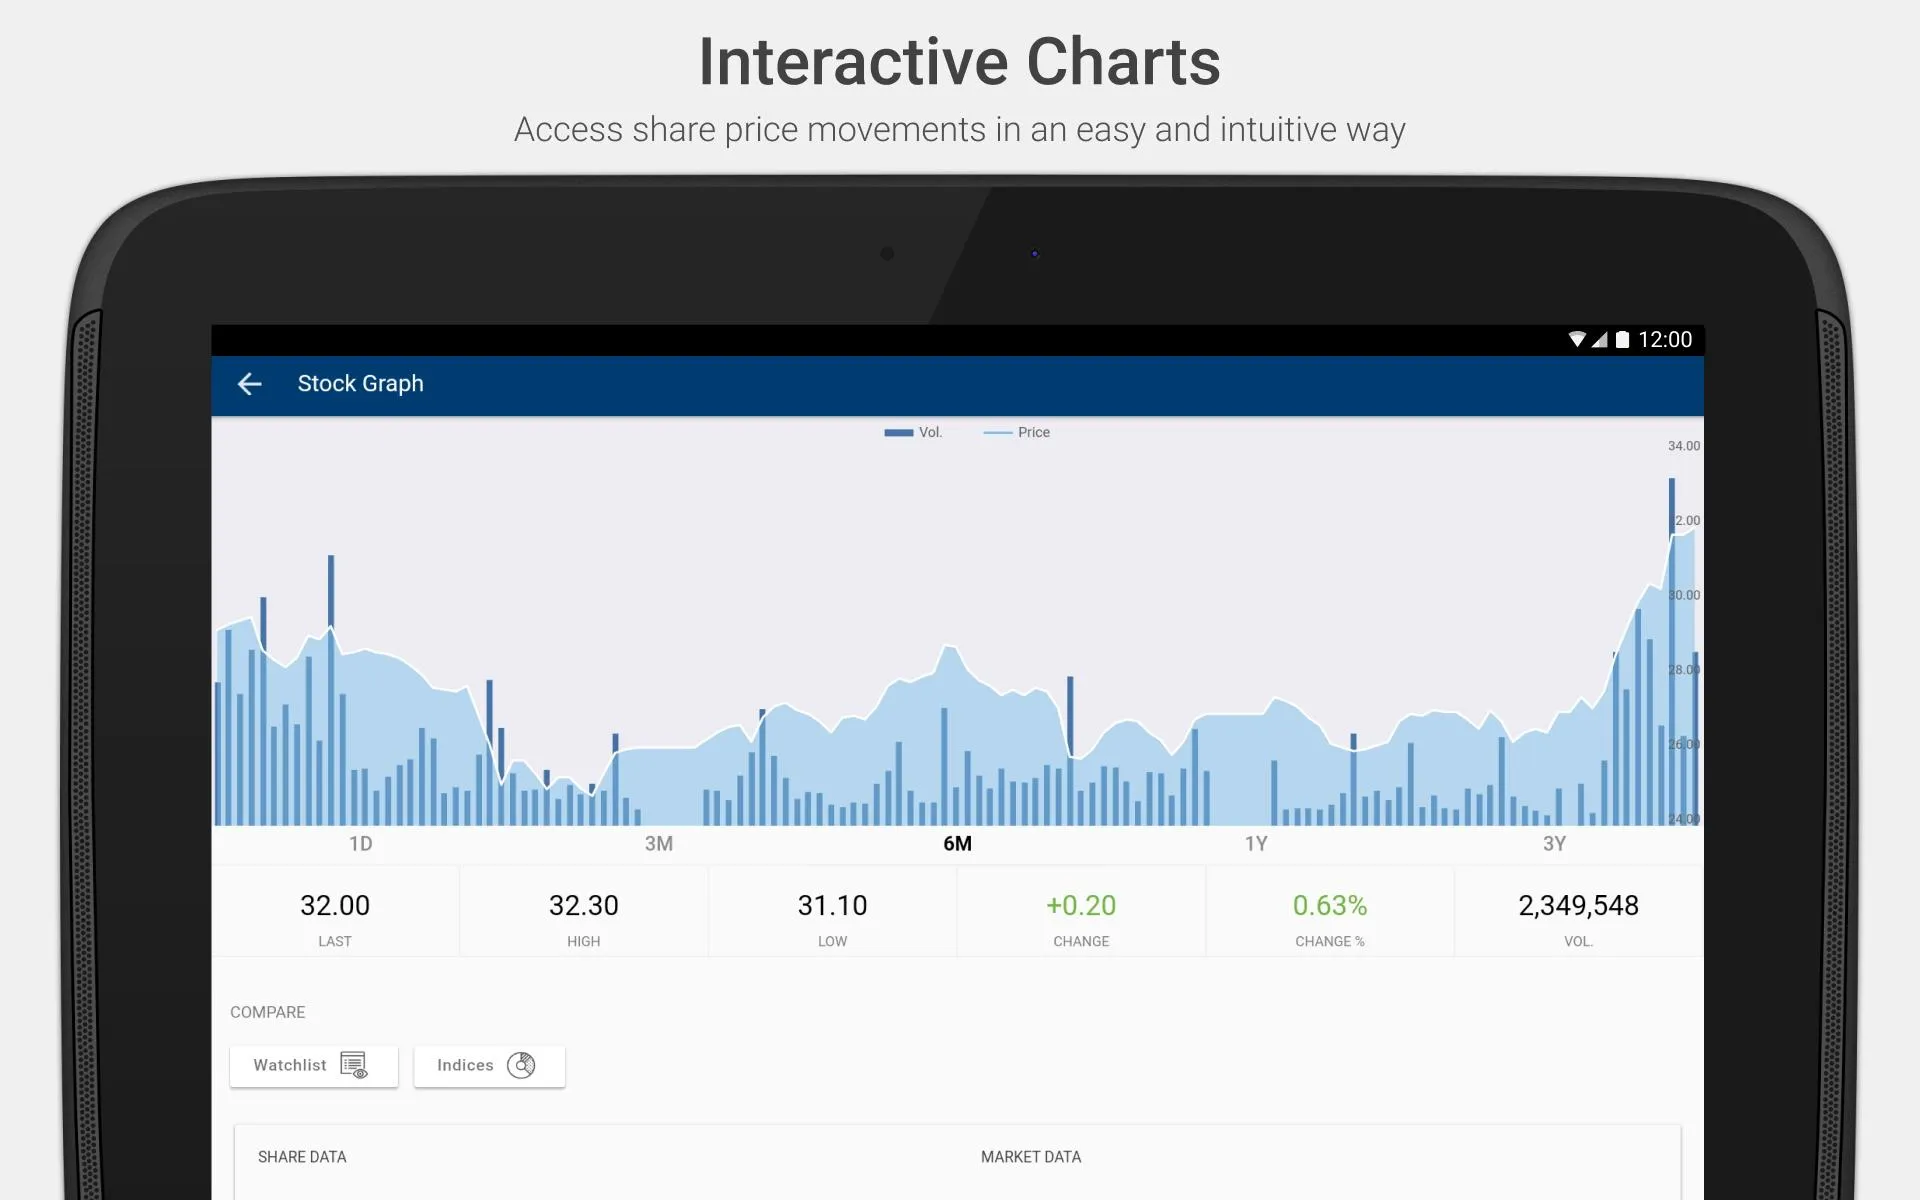
Task: Toggle the Price series in chart legend
Action: point(1017,432)
